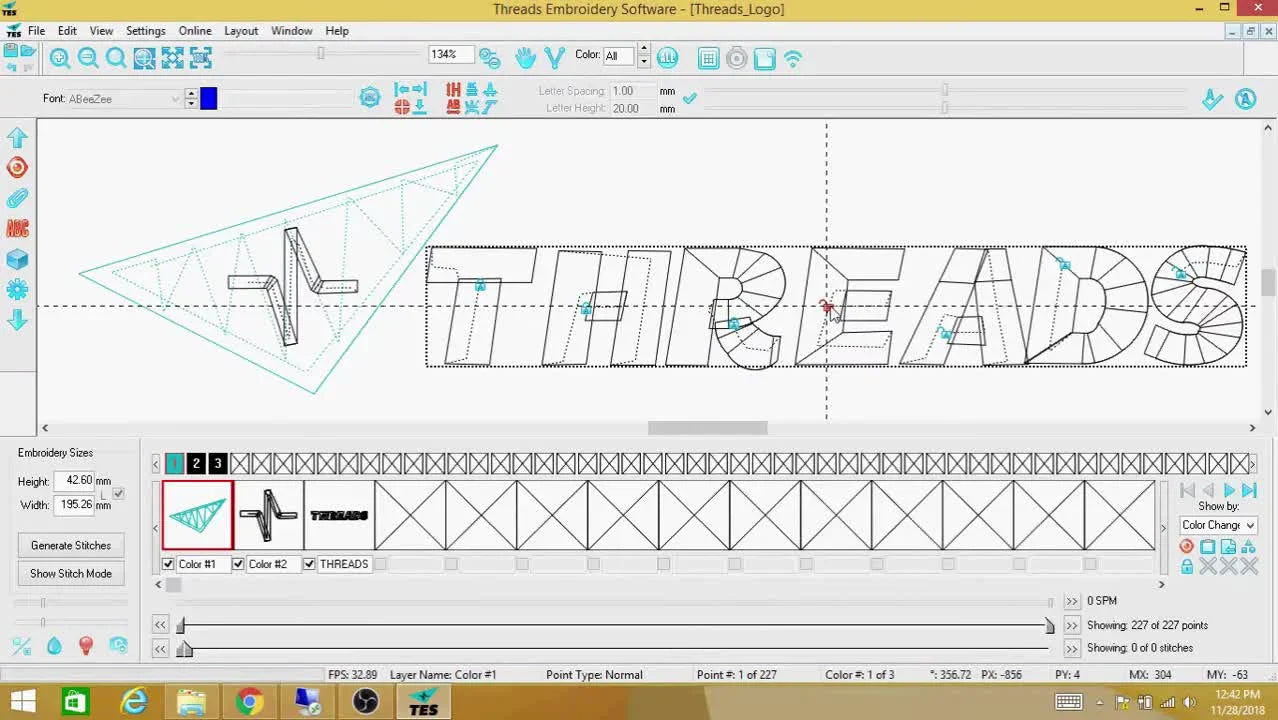Screen dimensions: 1278x720
Task: Uncheck the Color #1 checkbox
Action: [x=169, y=563]
